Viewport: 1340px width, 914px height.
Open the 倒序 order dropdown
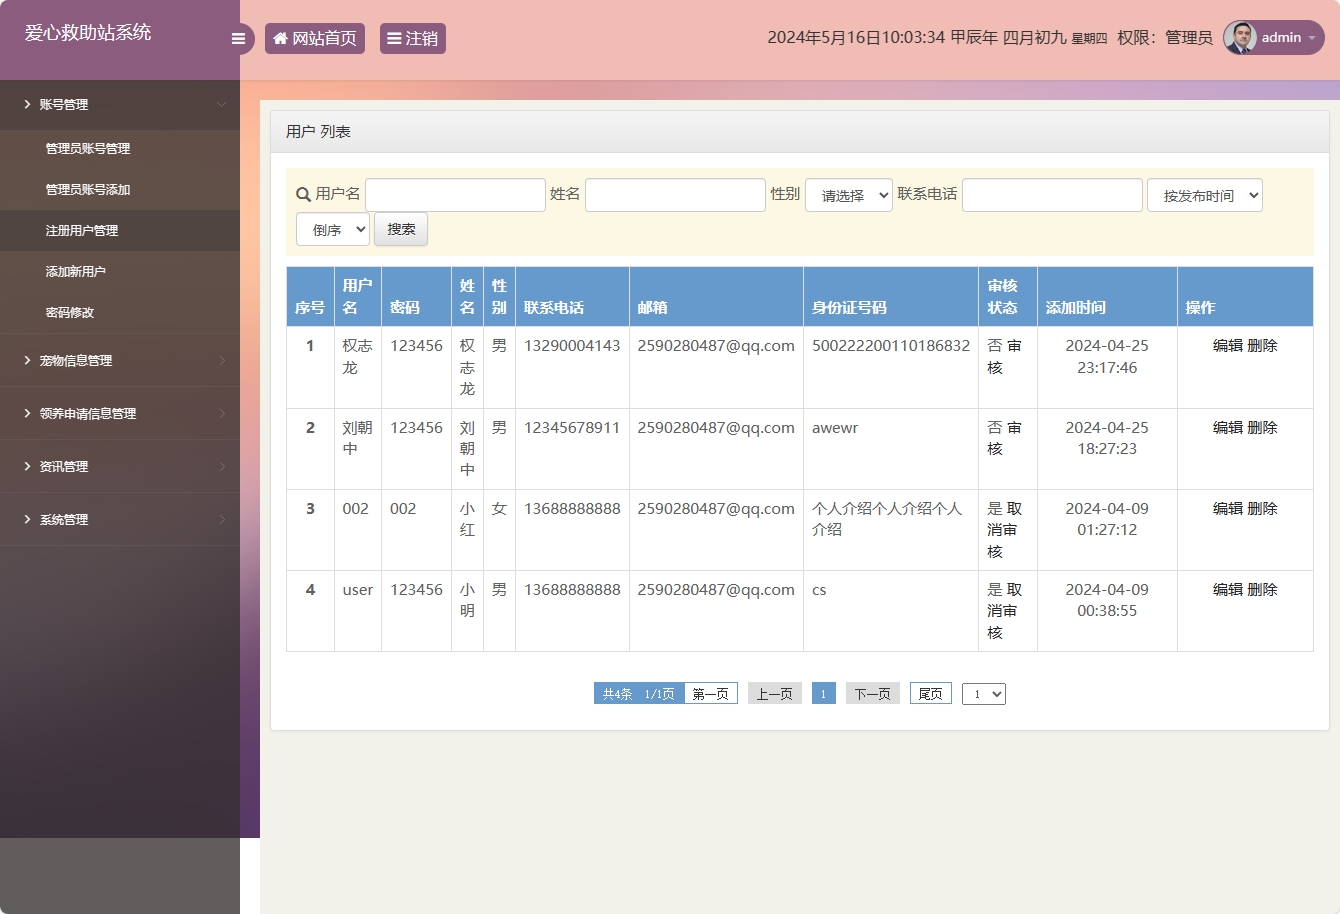pyautogui.click(x=333, y=228)
